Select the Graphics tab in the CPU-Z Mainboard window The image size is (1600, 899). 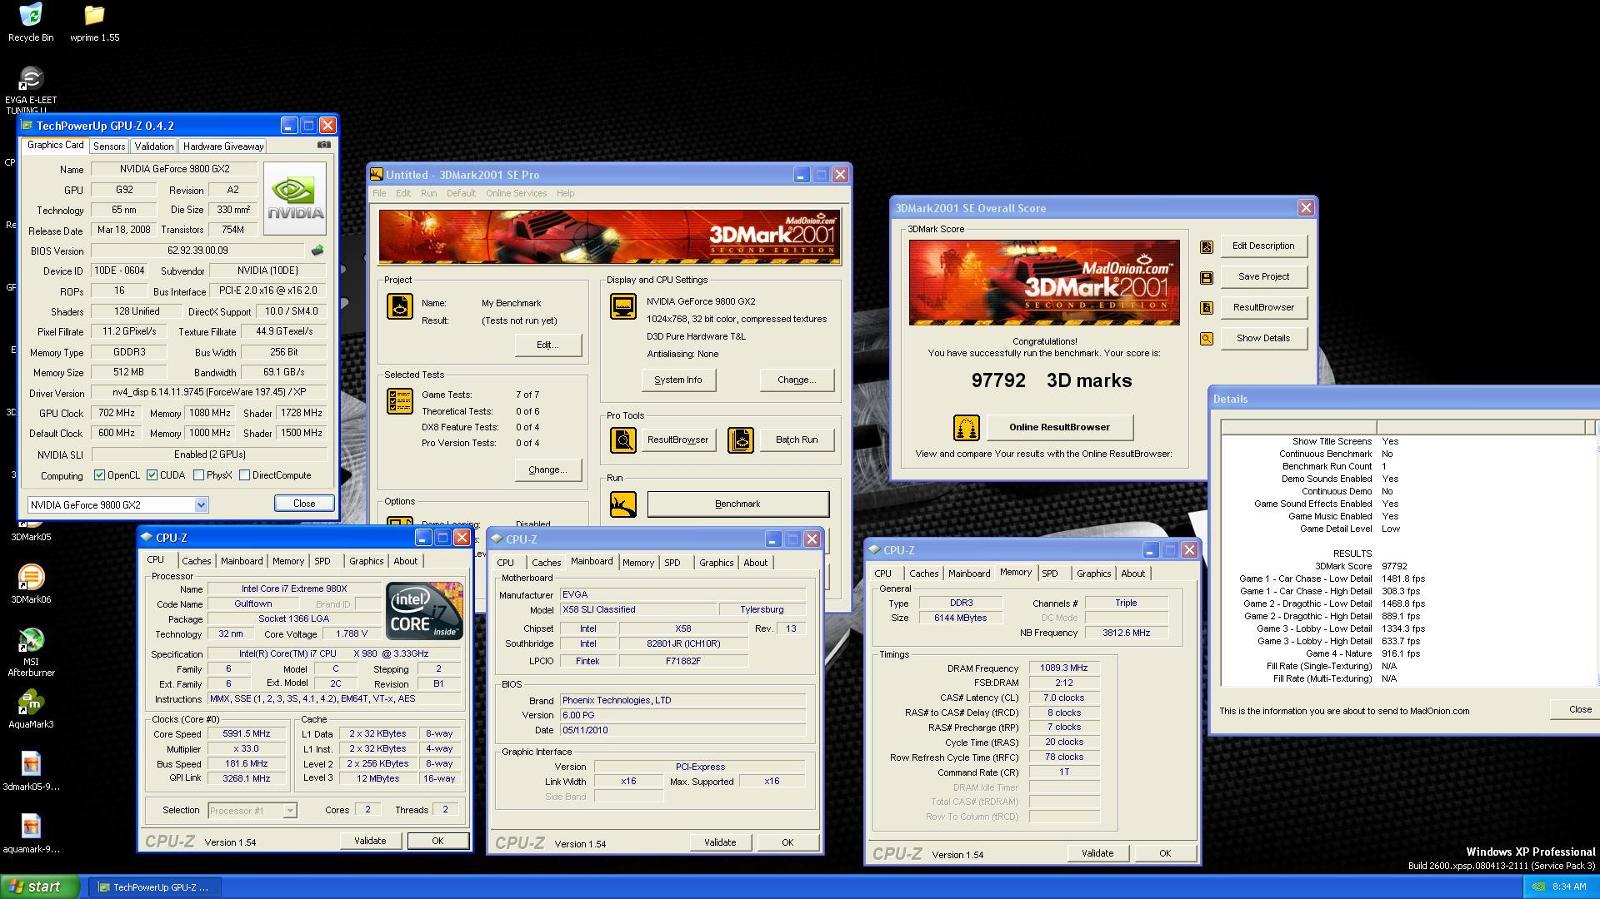(716, 563)
